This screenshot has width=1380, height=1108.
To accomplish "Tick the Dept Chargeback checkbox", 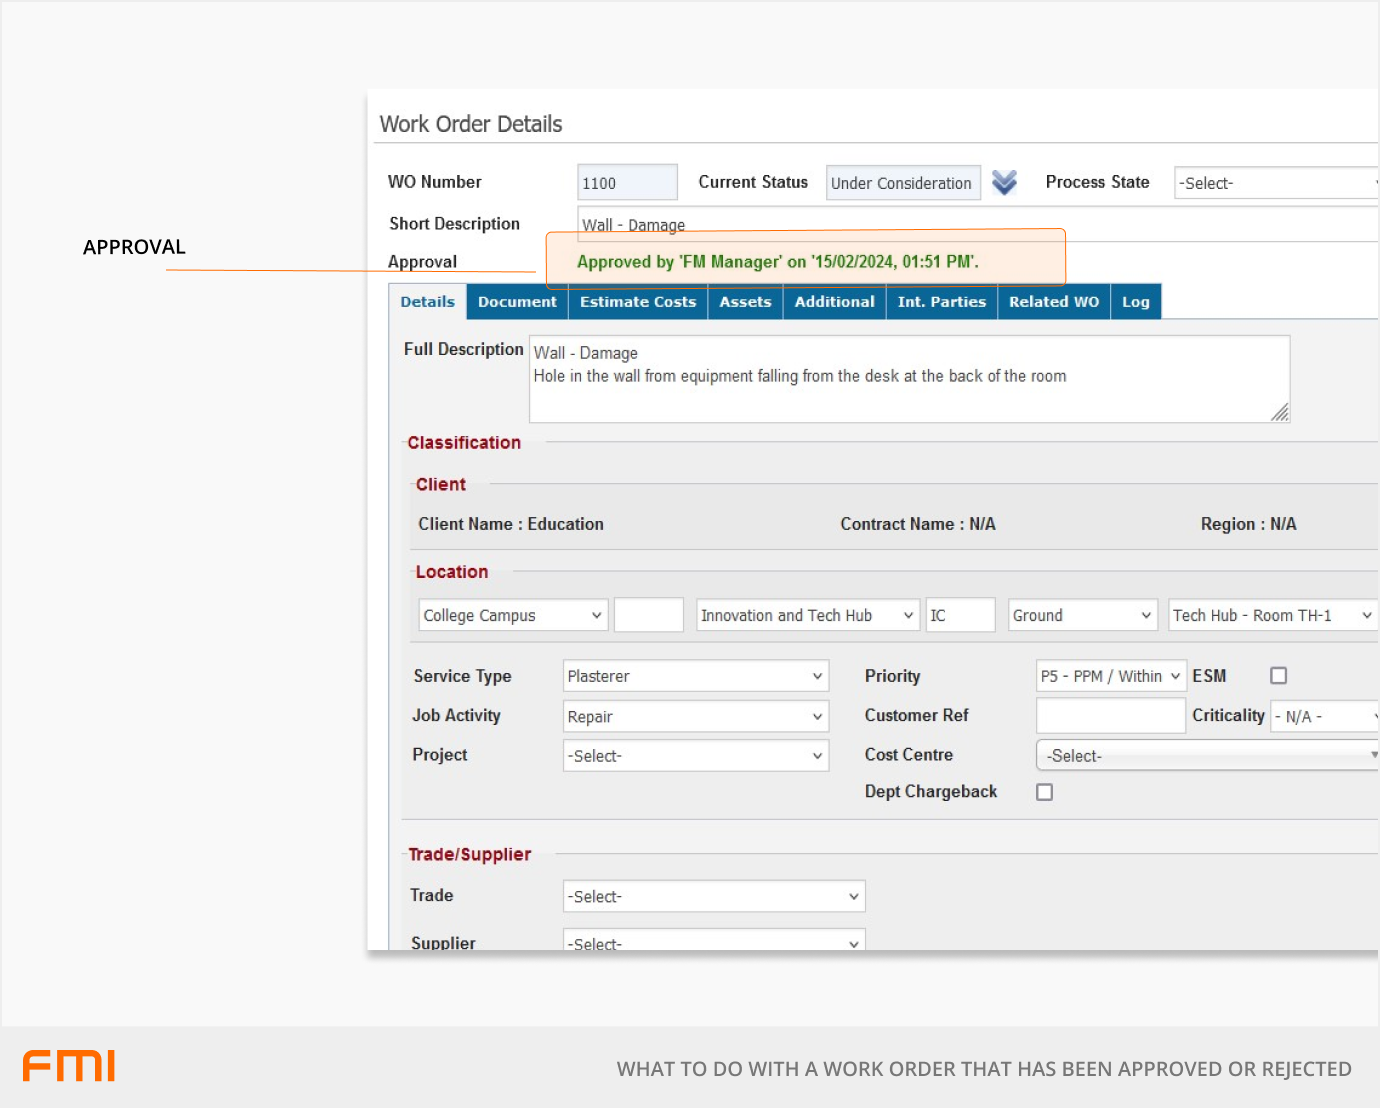I will click(x=1044, y=792).
